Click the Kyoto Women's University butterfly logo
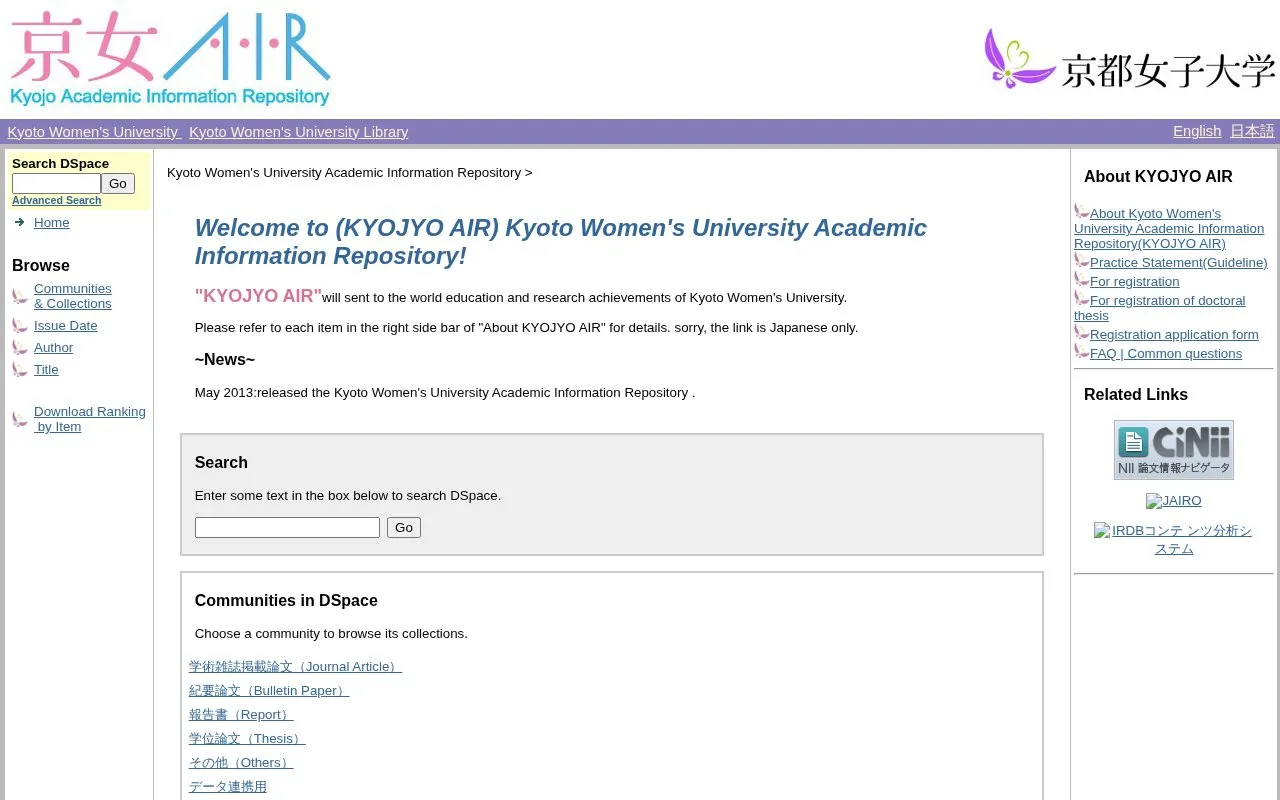Image resolution: width=1280 pixels, height=800 pixels. pos(1130,59)
